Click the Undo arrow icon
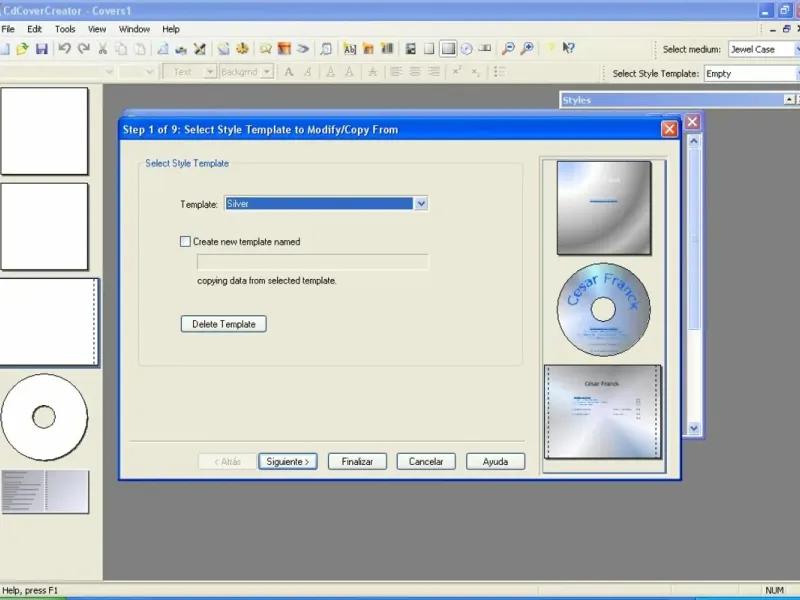800x600 pixels. 65,49
